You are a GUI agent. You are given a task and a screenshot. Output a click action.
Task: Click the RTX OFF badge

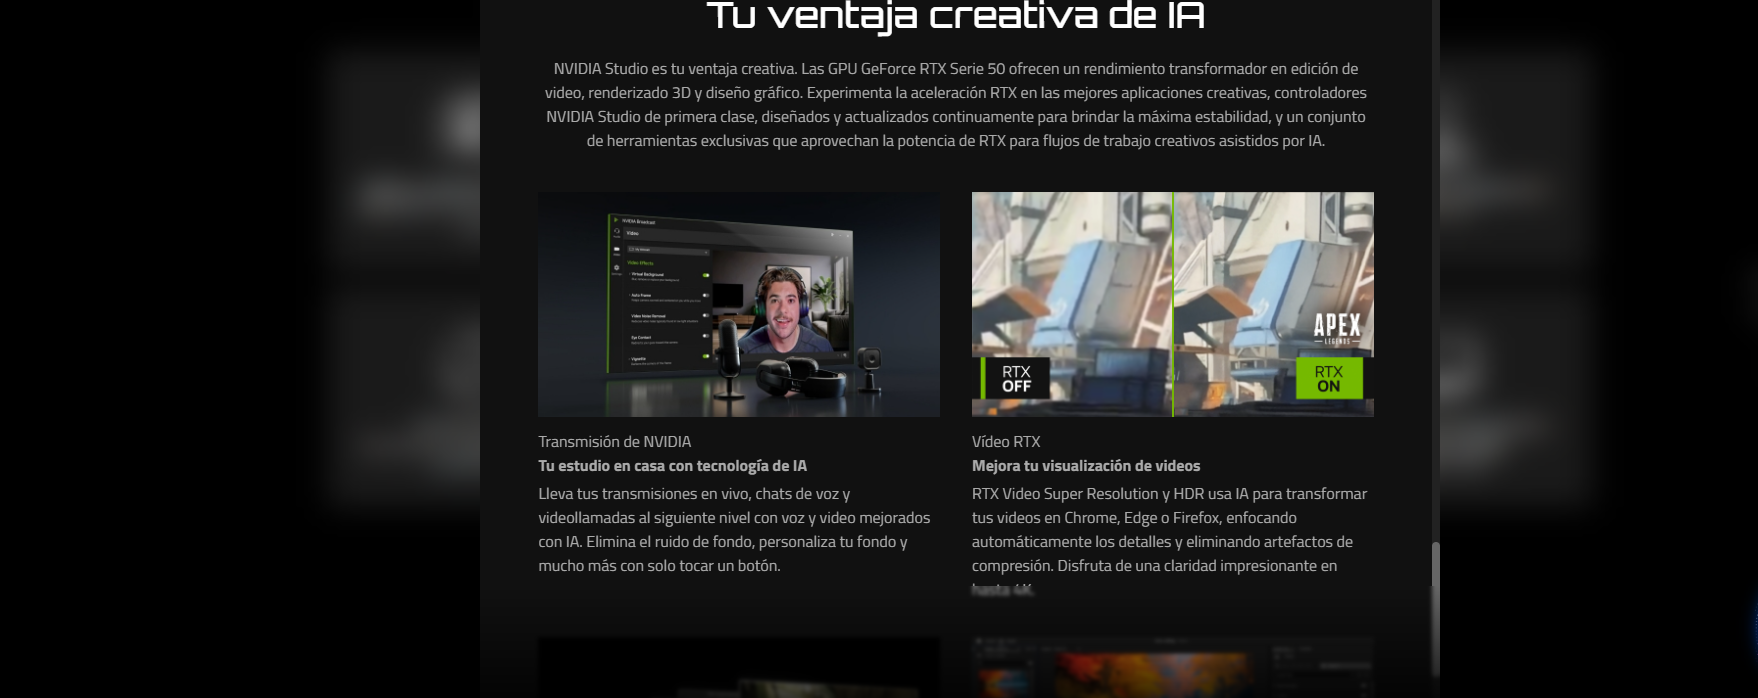pos(1015,379)
